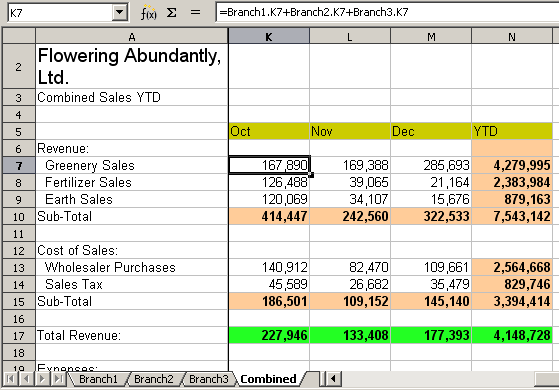The width and height of the screenshot is (559, 390).
Task: Open the Branch3 sheet tab
Action: coord(209,379)
